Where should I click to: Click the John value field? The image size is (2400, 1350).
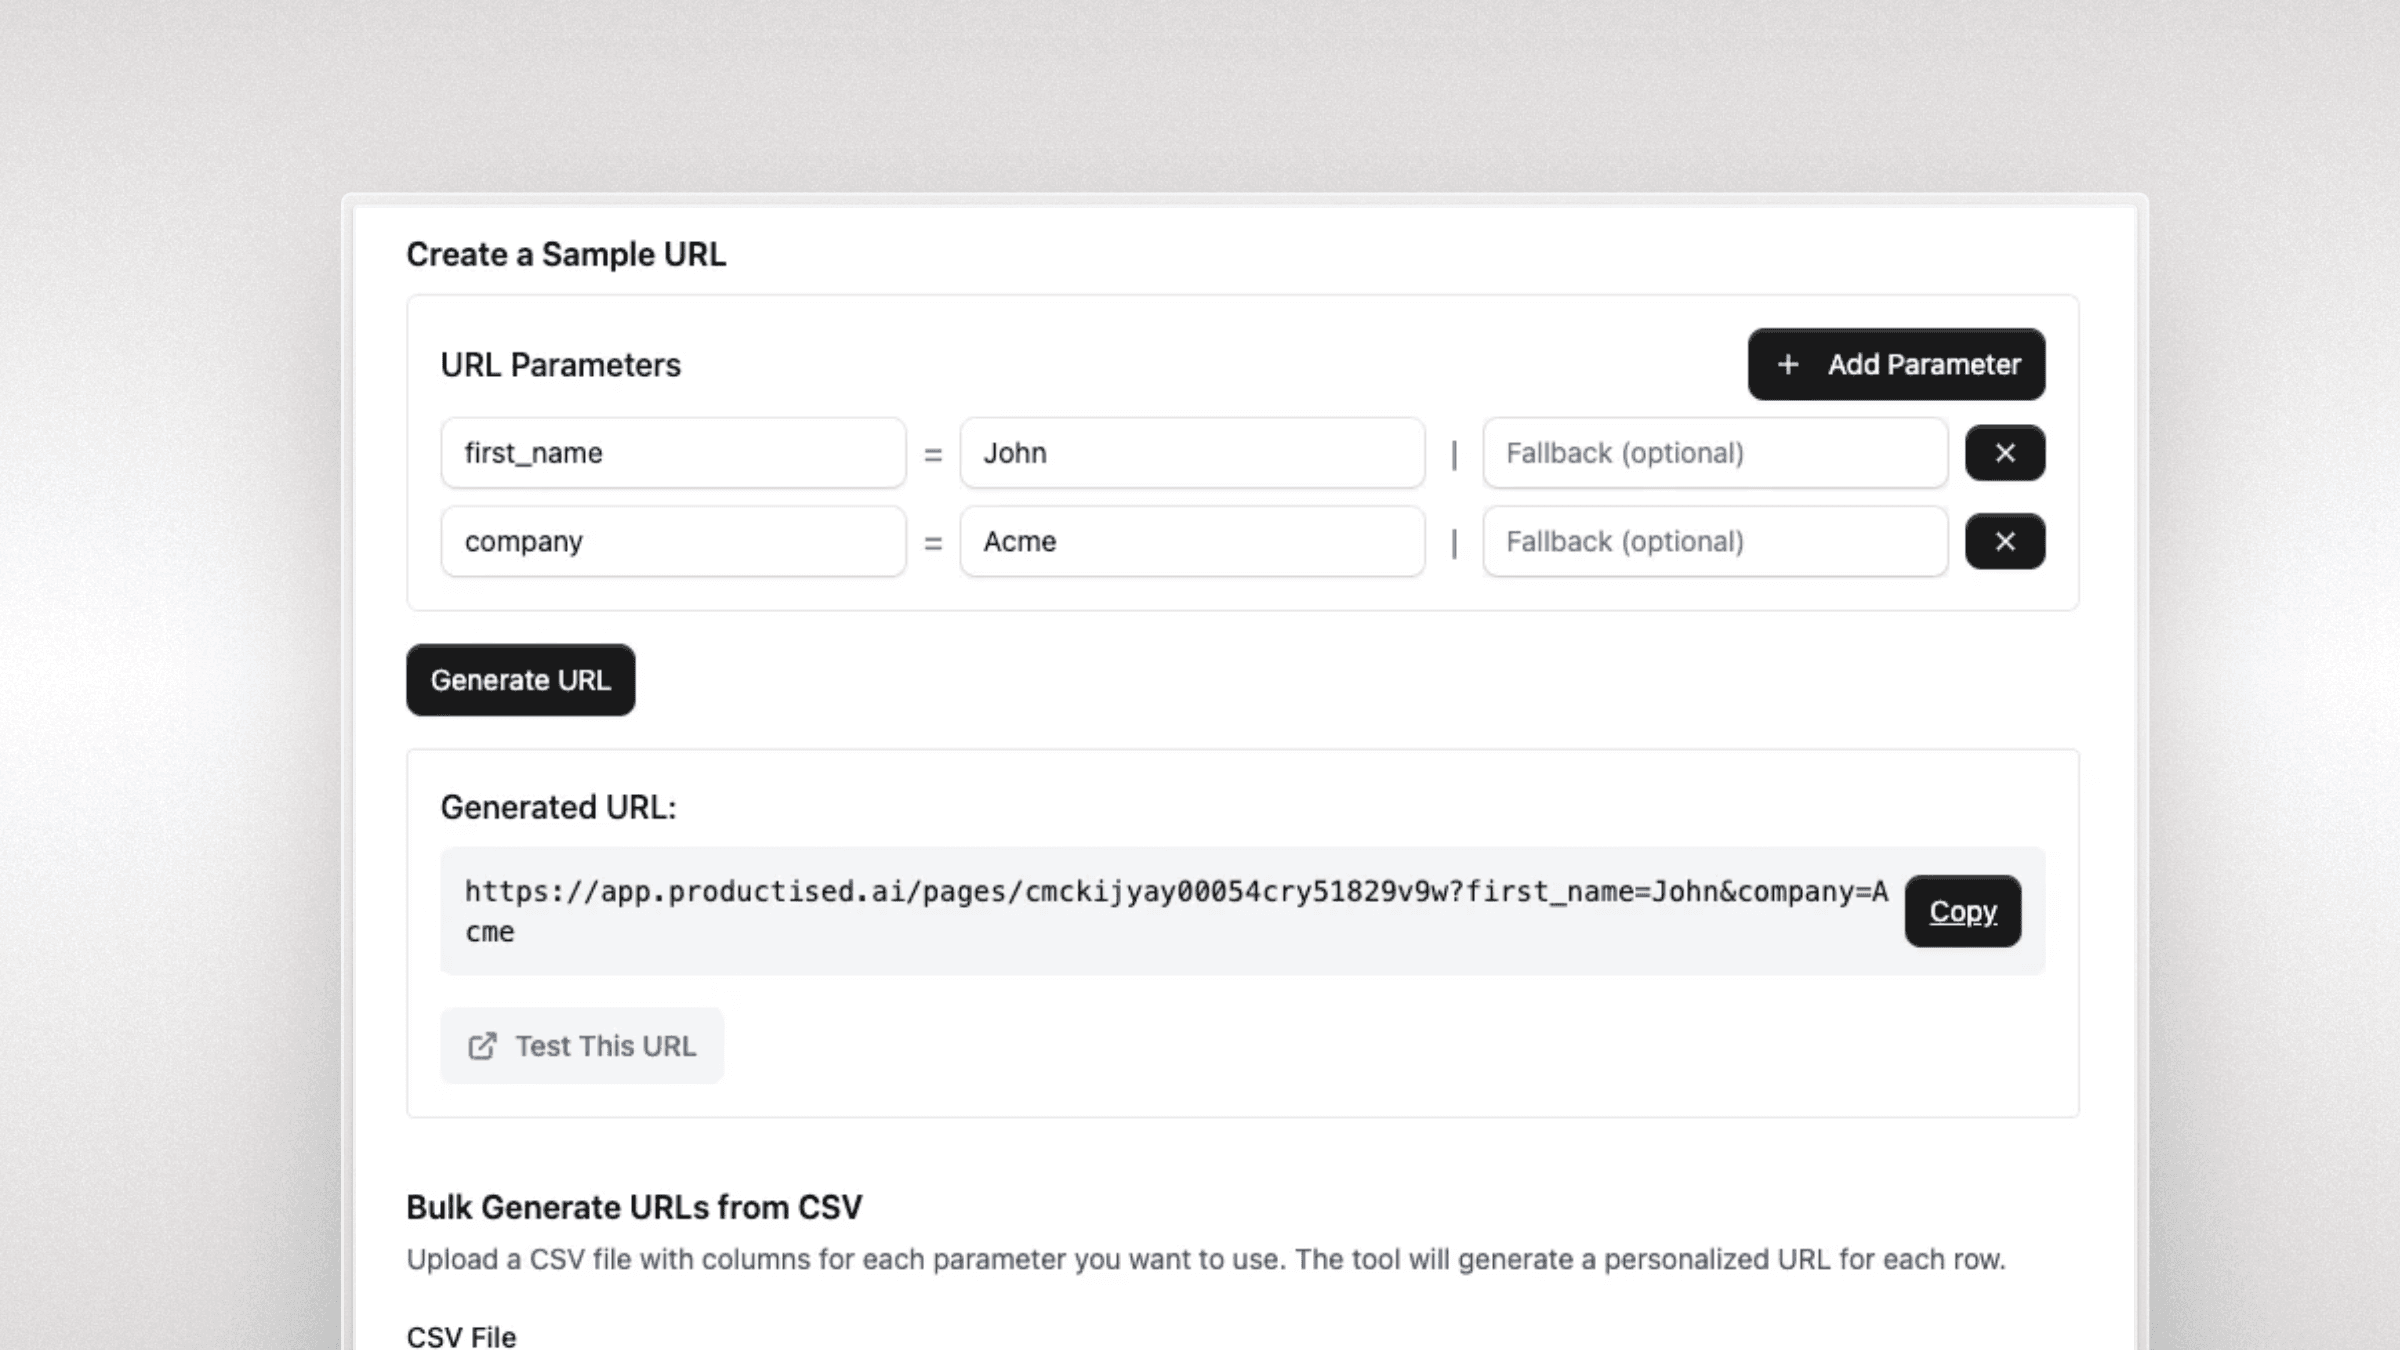click(x=1192, y=453)
